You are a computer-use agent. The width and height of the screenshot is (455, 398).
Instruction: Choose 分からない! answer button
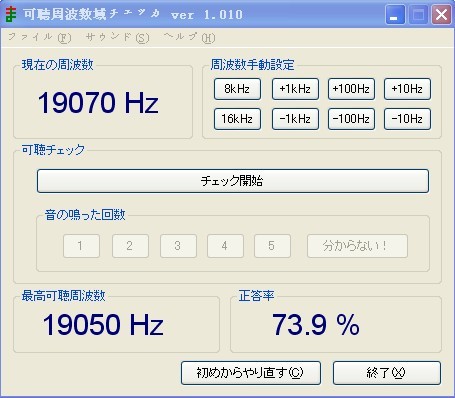pyautogui.click(x=357, y=246)
